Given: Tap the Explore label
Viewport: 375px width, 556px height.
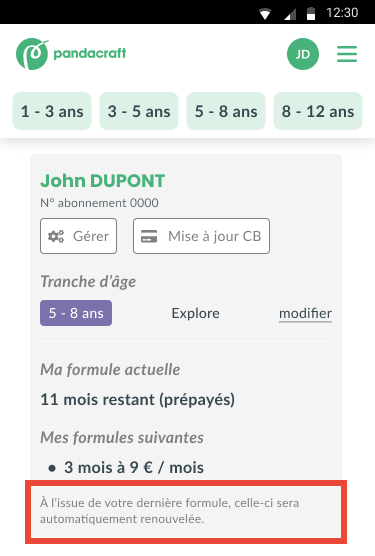Looking at the screenshot, I should click(x=196, y=313).
